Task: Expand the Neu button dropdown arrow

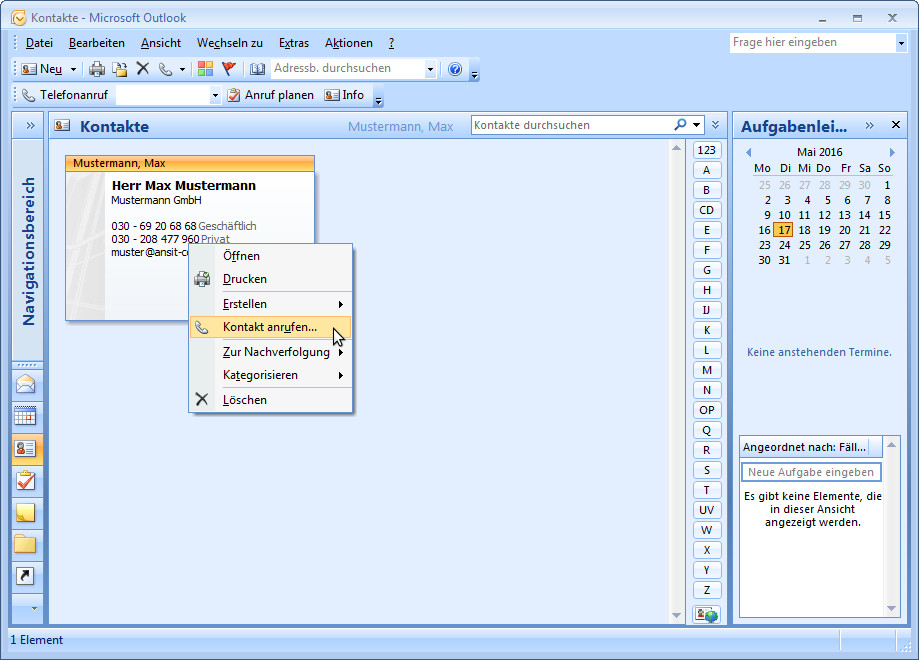Action: point(73,68)
